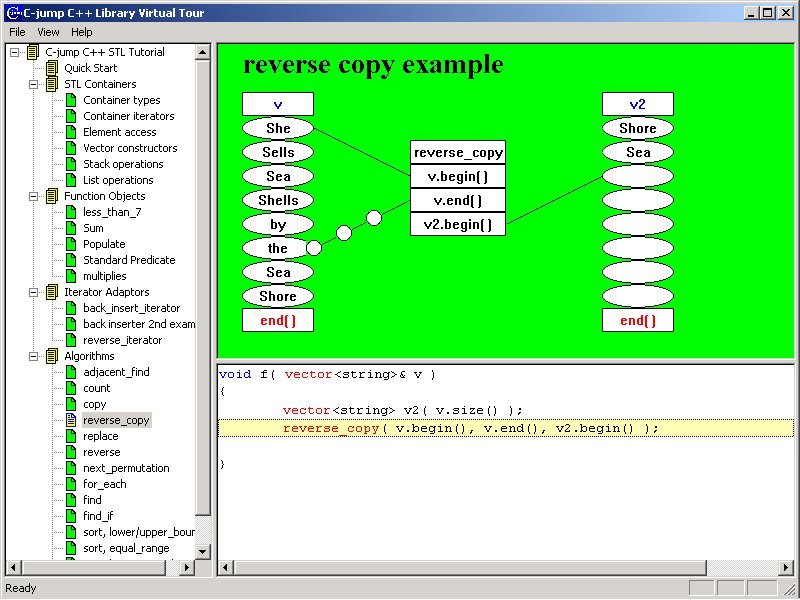The height and width of the screenshot is (600, 800).
Task: Click the code pane scroll left arrow
Action: pyautogui.click(x=225, y=567)
